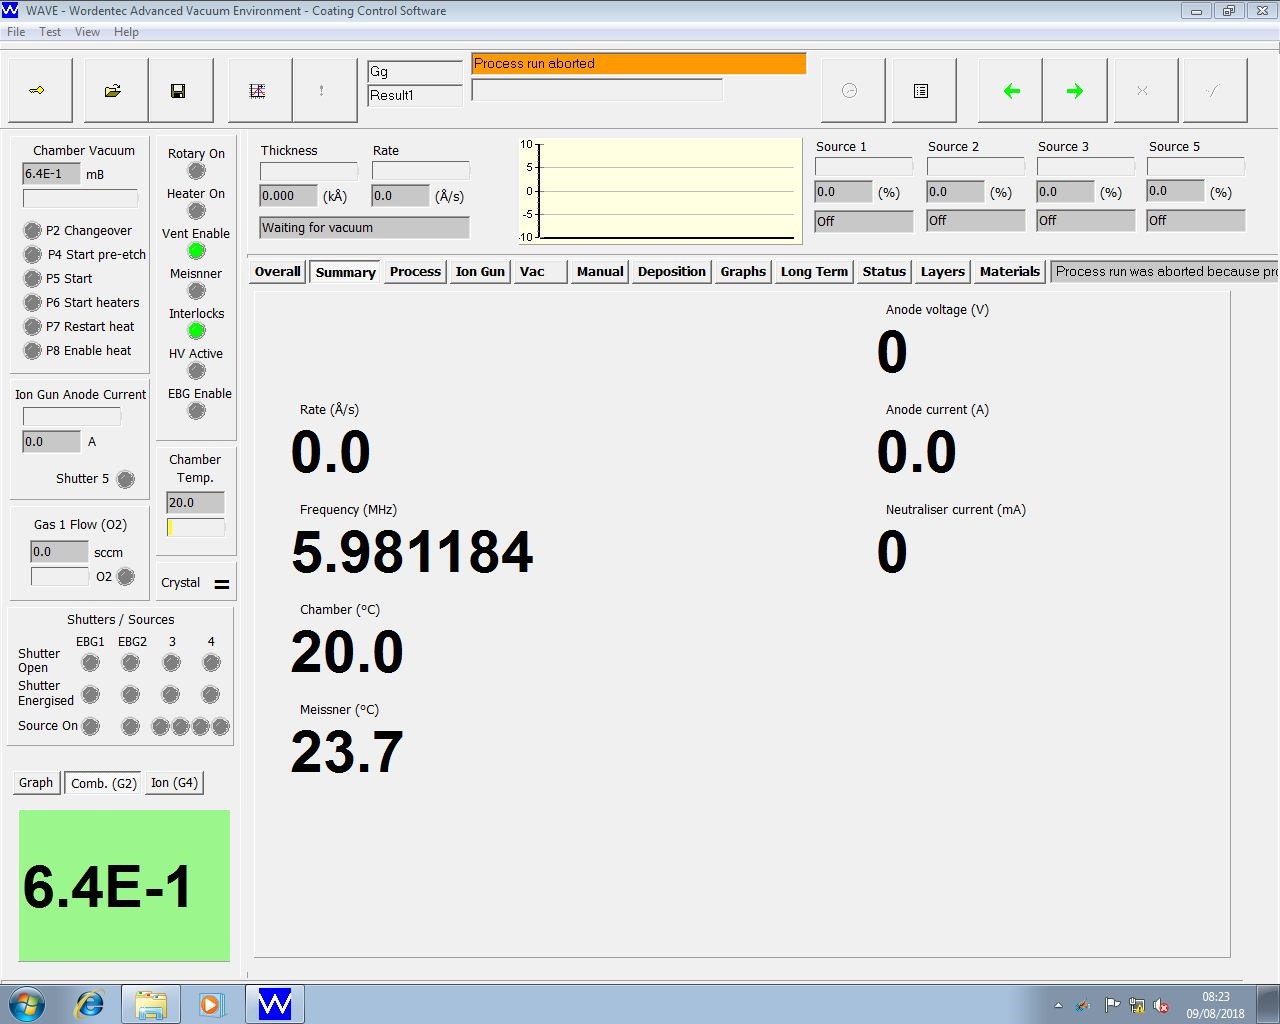The image size is (1280, 1024).
Task: Click the Gas 1 Flow sccm field
Action: (59, 552)
